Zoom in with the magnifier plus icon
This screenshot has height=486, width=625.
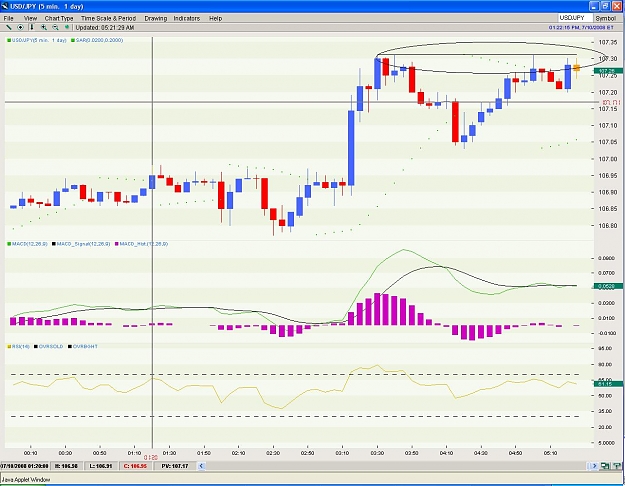44,28
